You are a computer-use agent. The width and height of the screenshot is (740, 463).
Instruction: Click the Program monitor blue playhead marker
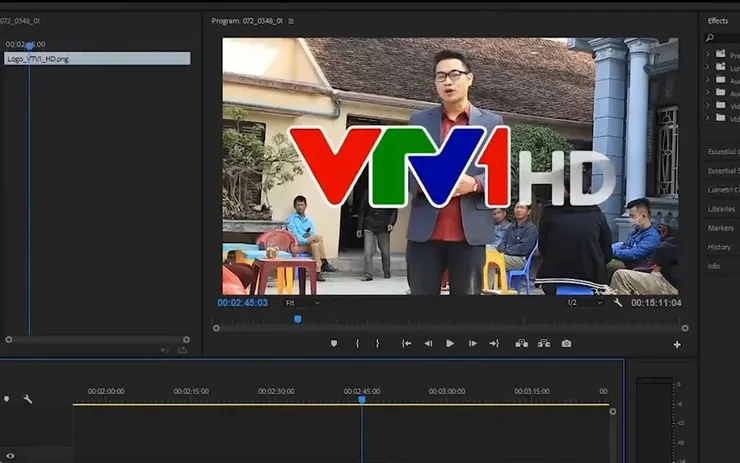[x=298, y=320]
